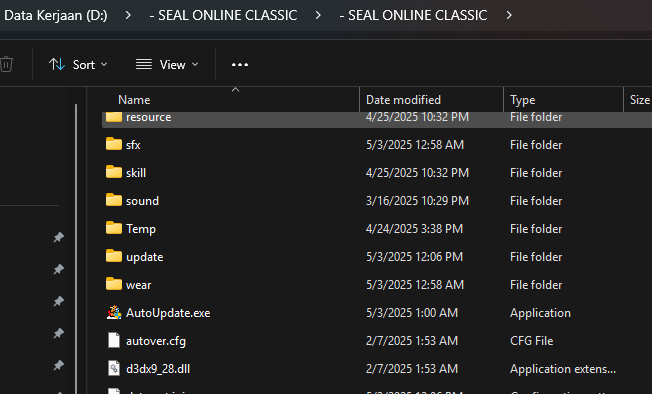The height and width of the screenshot is (394, 652).
Task: Select the Temp folder name
Action: click(141, 229)
